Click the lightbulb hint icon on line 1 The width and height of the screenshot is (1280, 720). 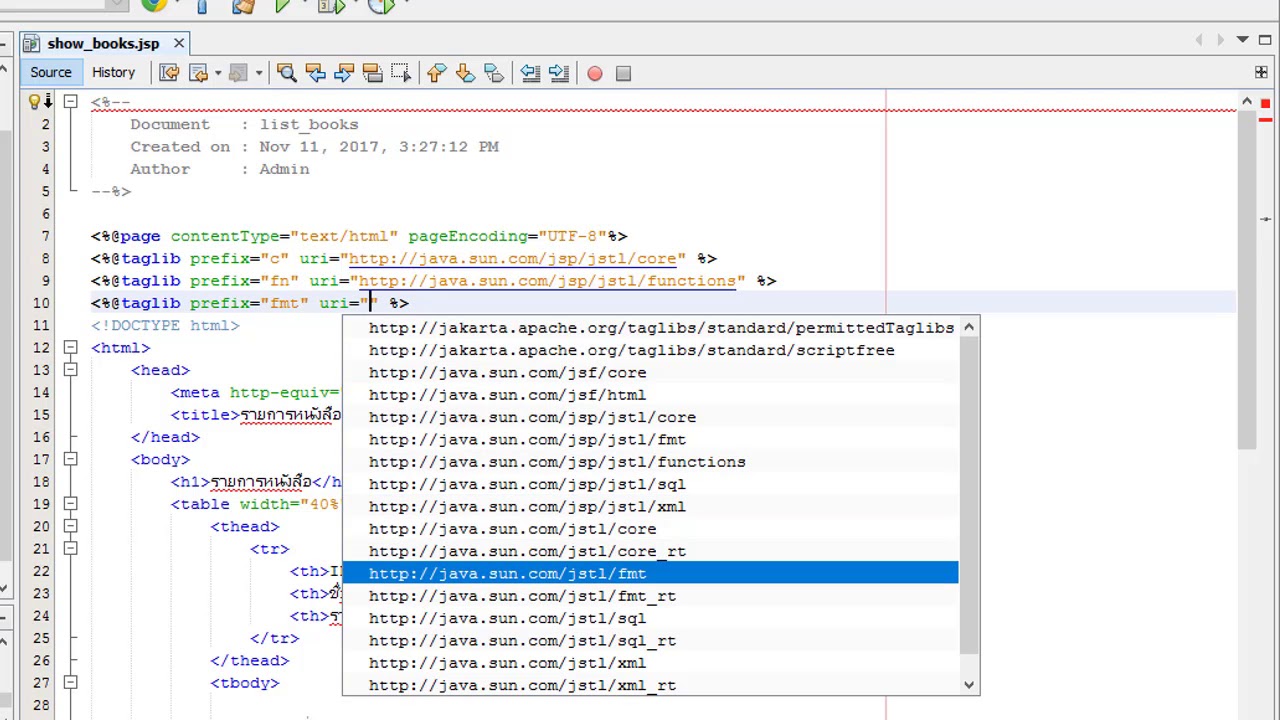[35, 101]
